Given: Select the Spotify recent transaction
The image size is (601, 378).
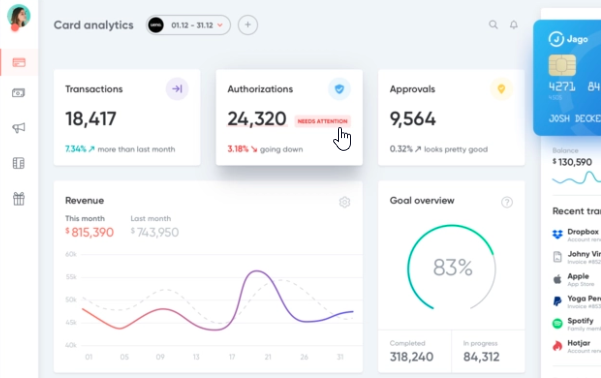Looking at the screenshot, I should (x=576, y=324).
